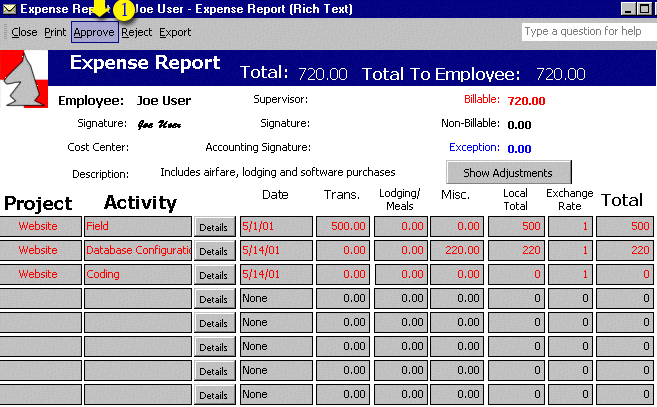Click the Show Adjustments button

pyautogui.click(x=508, y=172)
